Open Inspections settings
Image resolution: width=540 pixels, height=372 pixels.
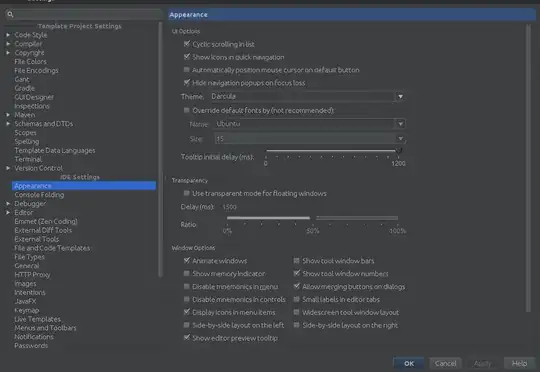click(32, 106)
